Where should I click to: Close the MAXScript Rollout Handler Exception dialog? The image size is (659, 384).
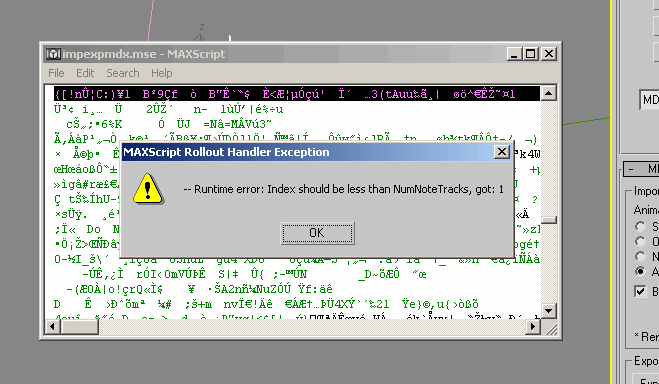(x=501, y=152)
